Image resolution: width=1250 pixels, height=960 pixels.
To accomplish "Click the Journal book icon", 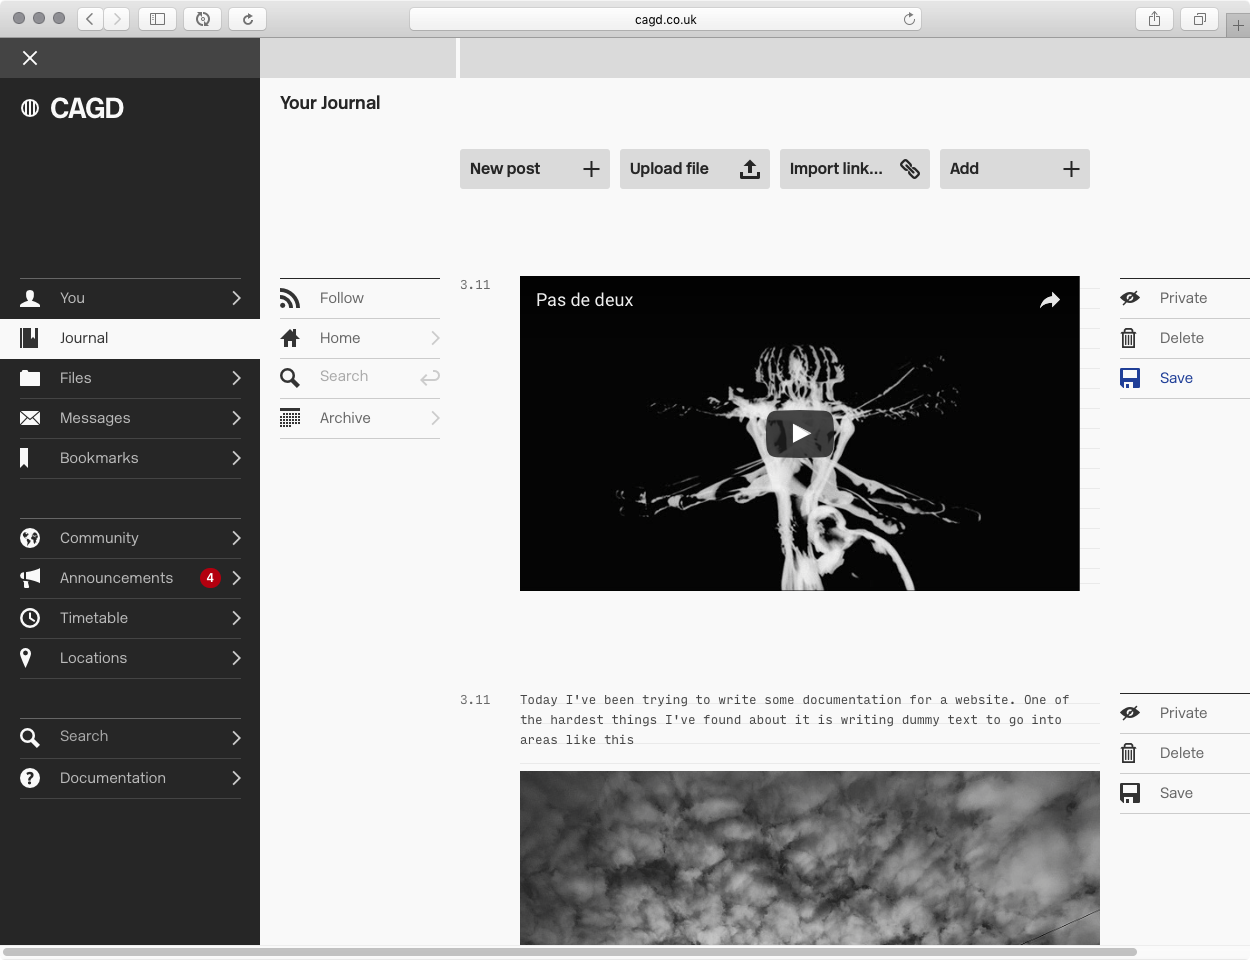I will 30,338.
